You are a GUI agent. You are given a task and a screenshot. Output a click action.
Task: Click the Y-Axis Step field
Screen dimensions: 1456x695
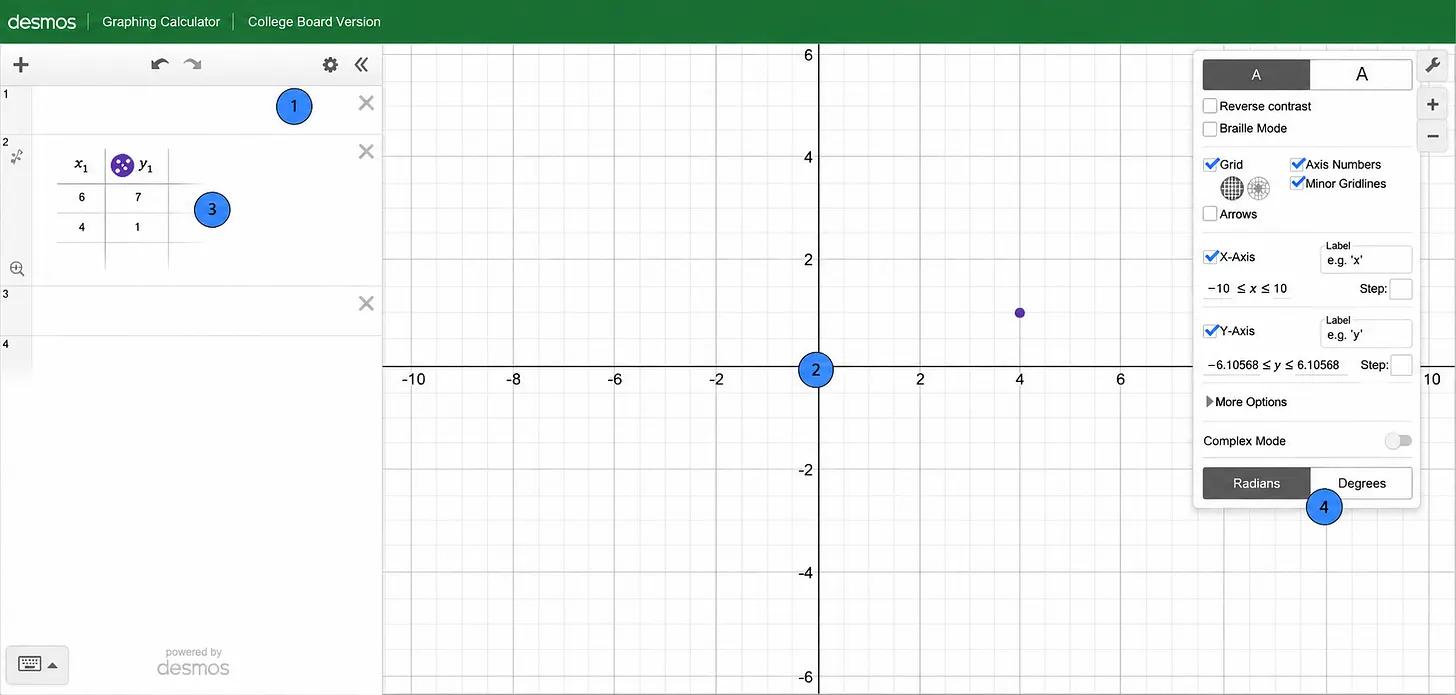(x=1401, y=365)
